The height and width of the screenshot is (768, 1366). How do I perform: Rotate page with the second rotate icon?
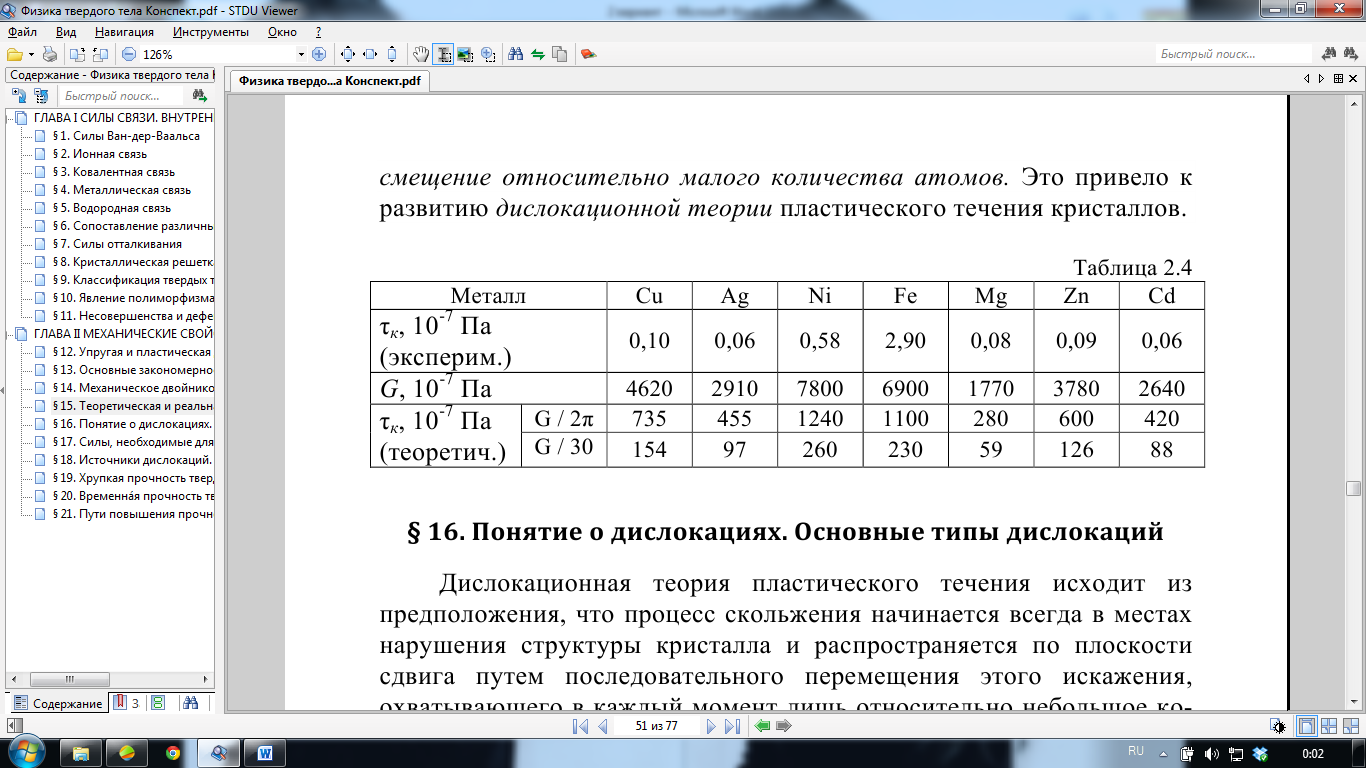[x=100, y=54]
